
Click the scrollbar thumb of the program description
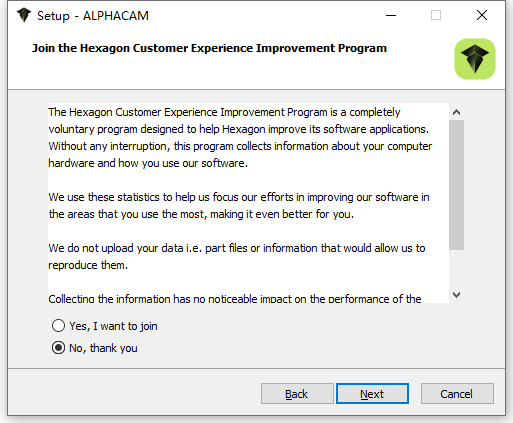tap(456, 185)
